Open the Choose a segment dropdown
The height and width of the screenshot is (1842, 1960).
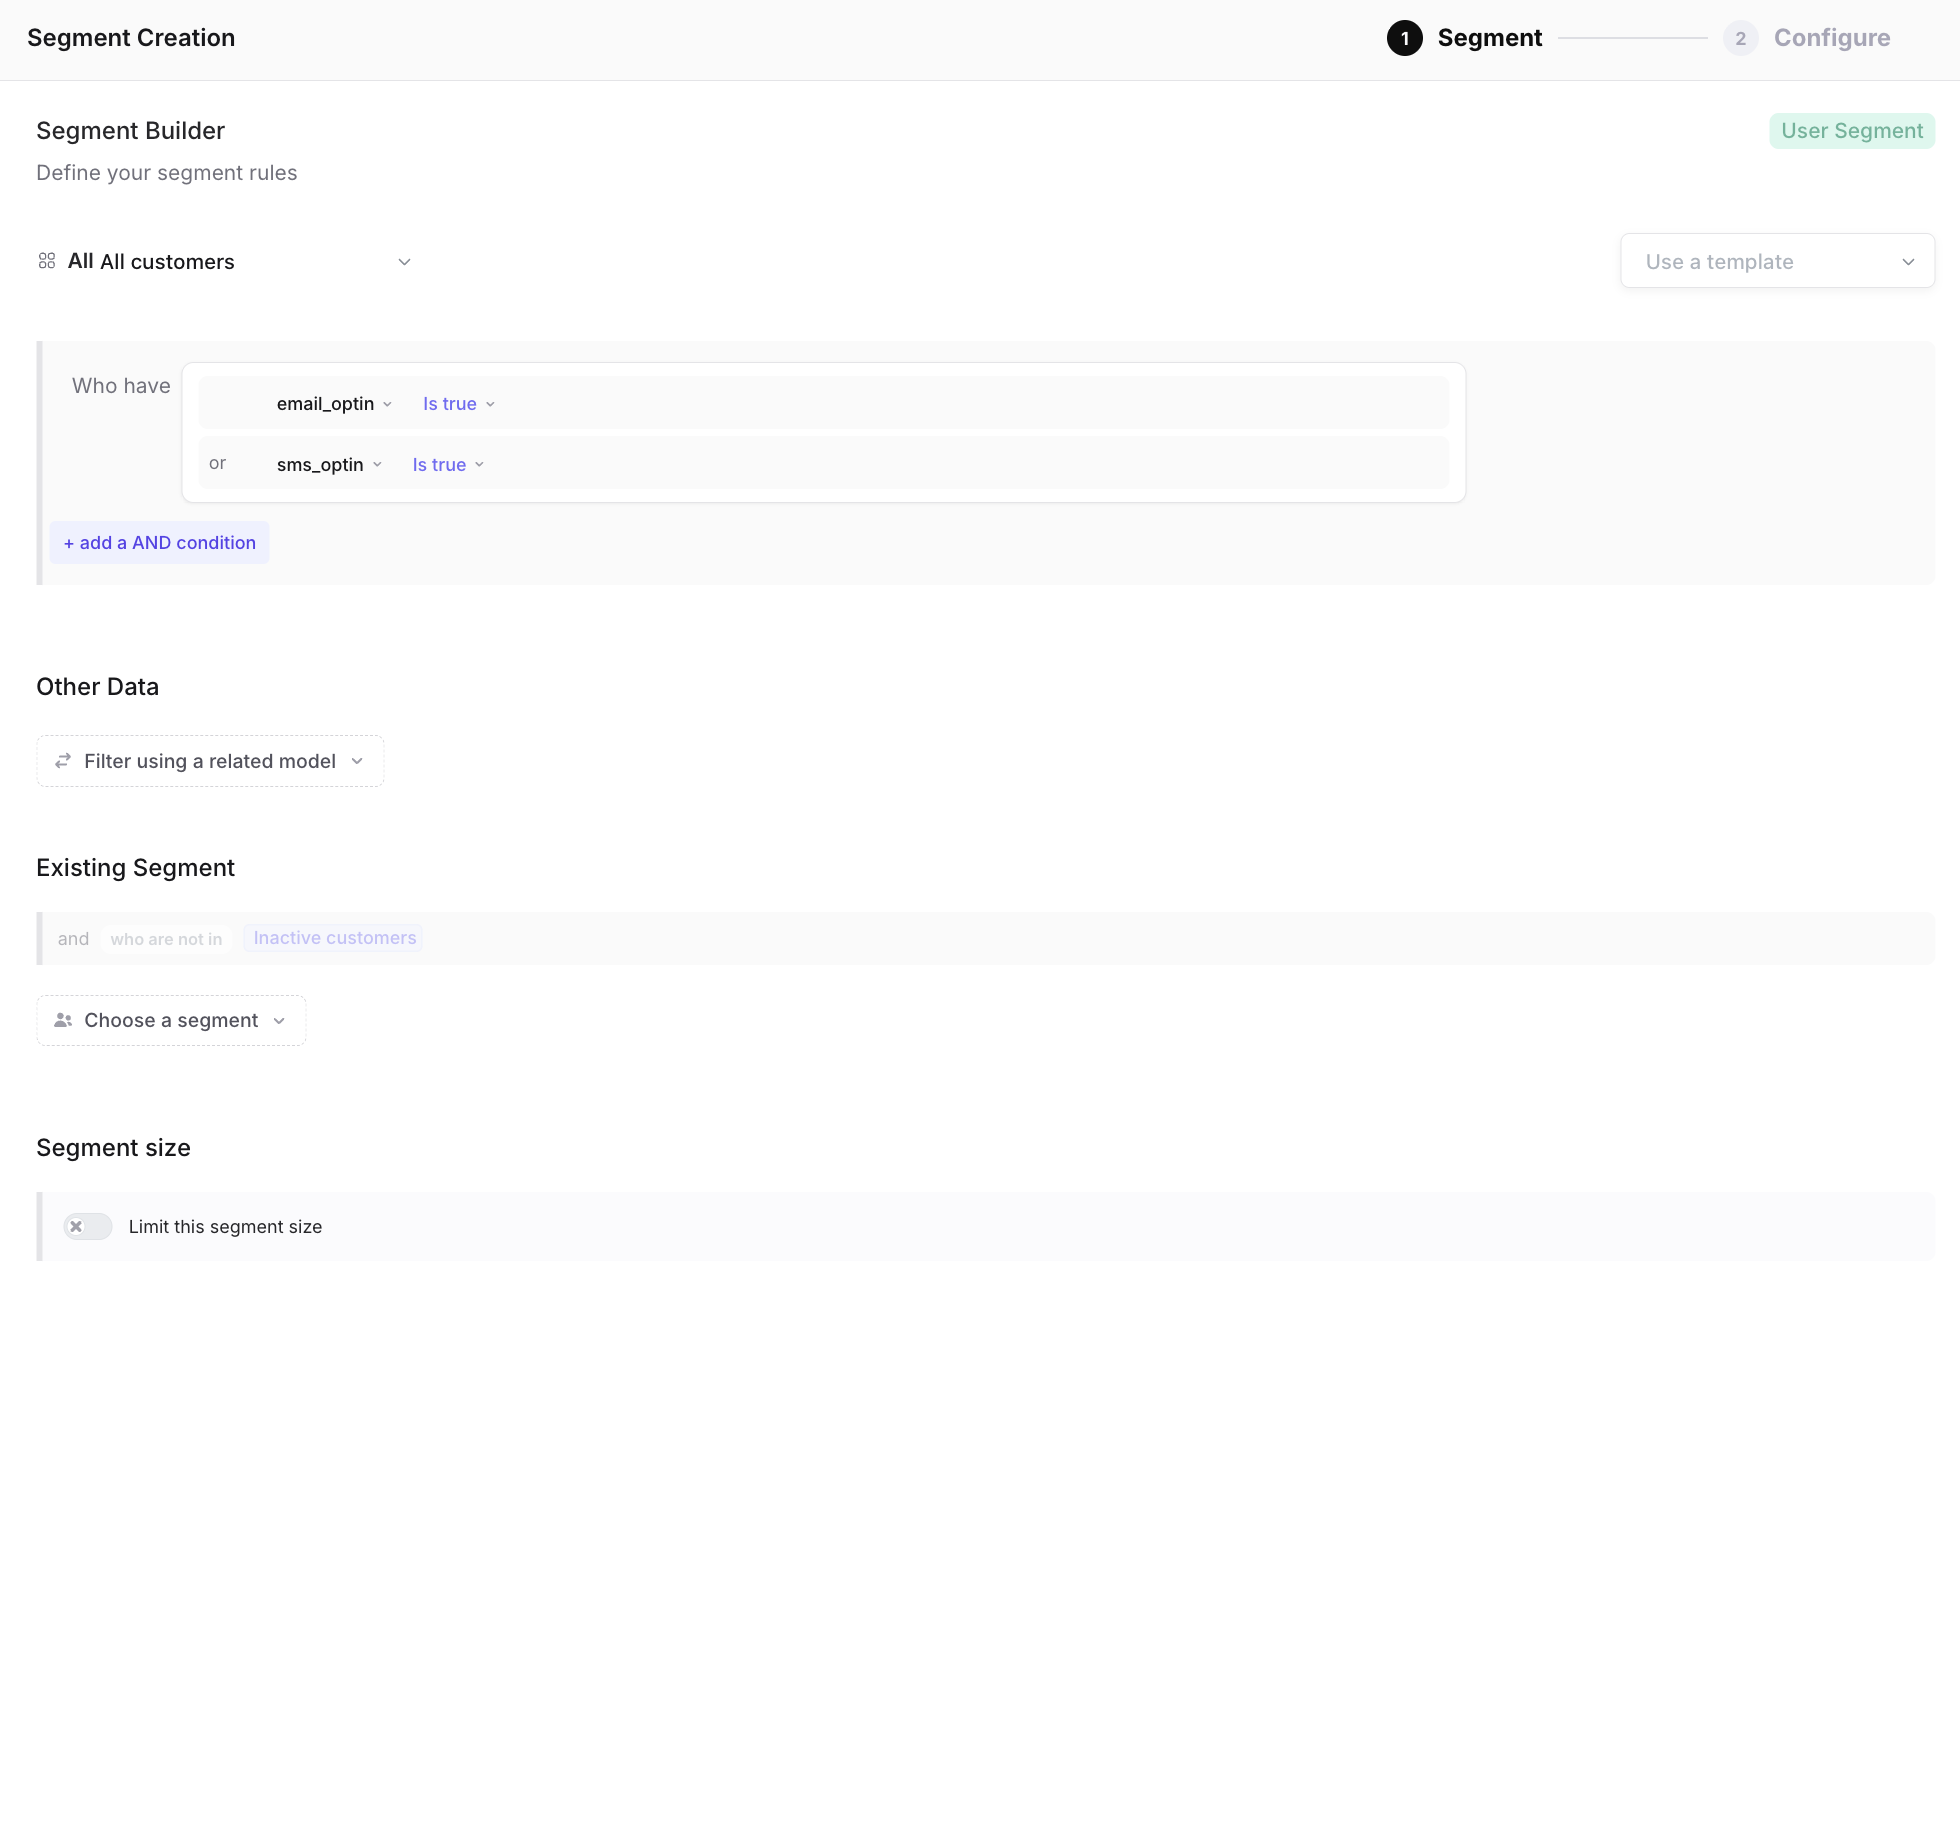coord(171,1020)
